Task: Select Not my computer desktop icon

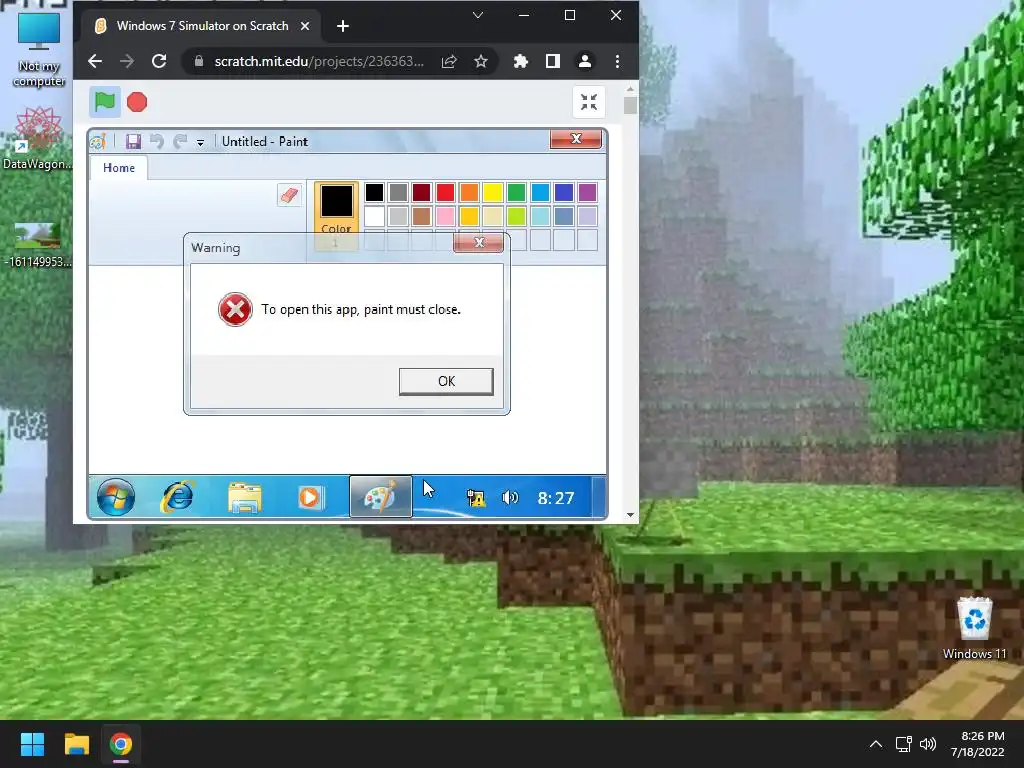Action: point(39,50)
